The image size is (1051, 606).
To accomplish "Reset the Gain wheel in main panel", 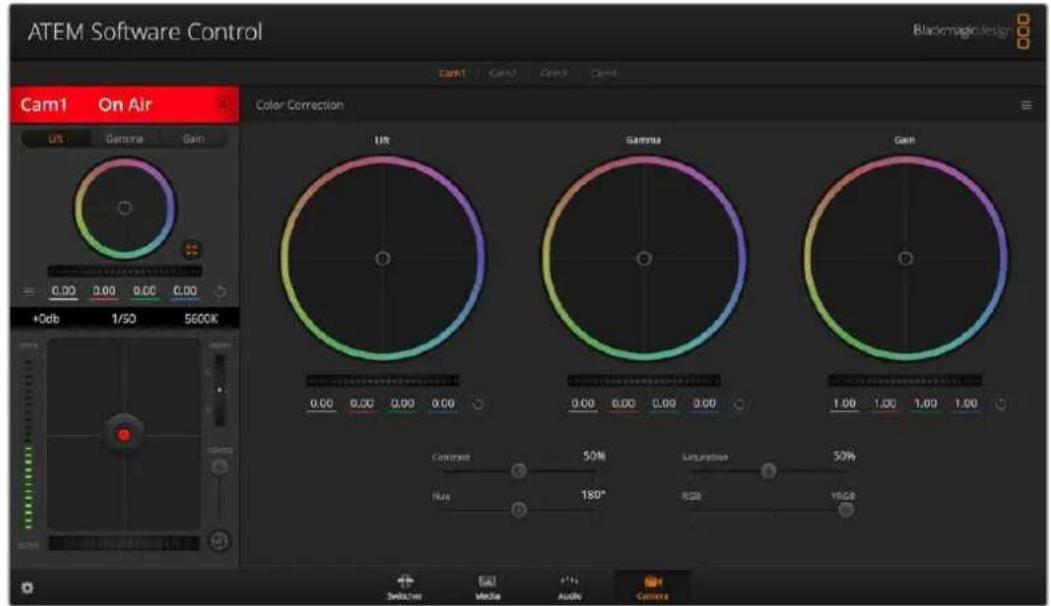I will pyautogui.click(x=1000, y=404).
